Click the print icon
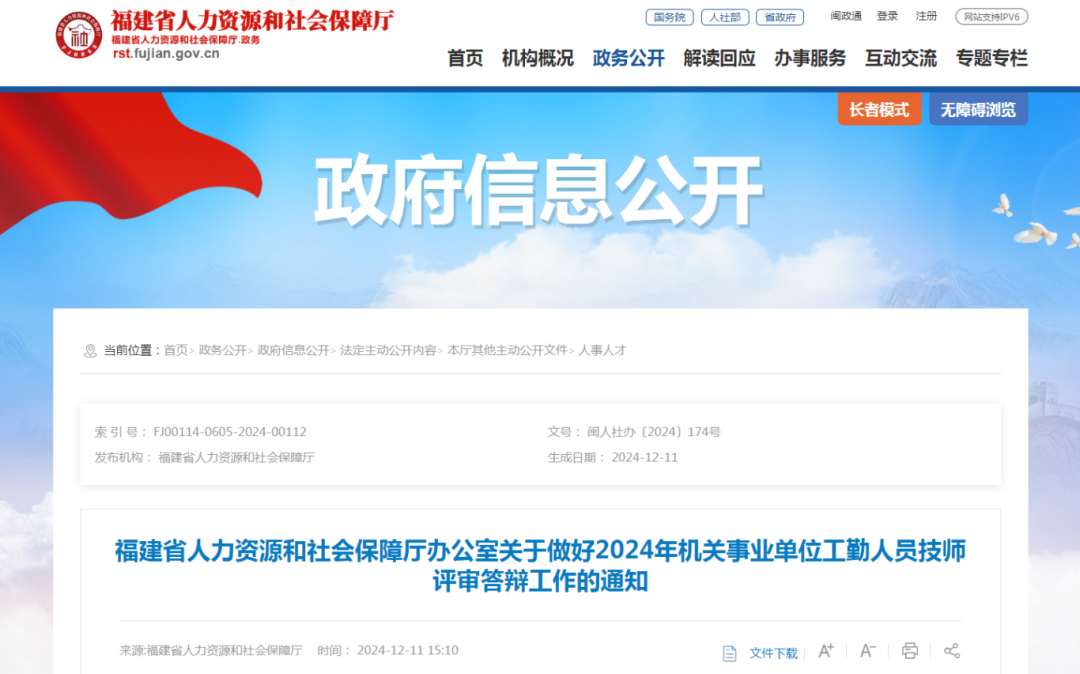This screenshot has width=1080, height=674. click(x=910, y=651)
